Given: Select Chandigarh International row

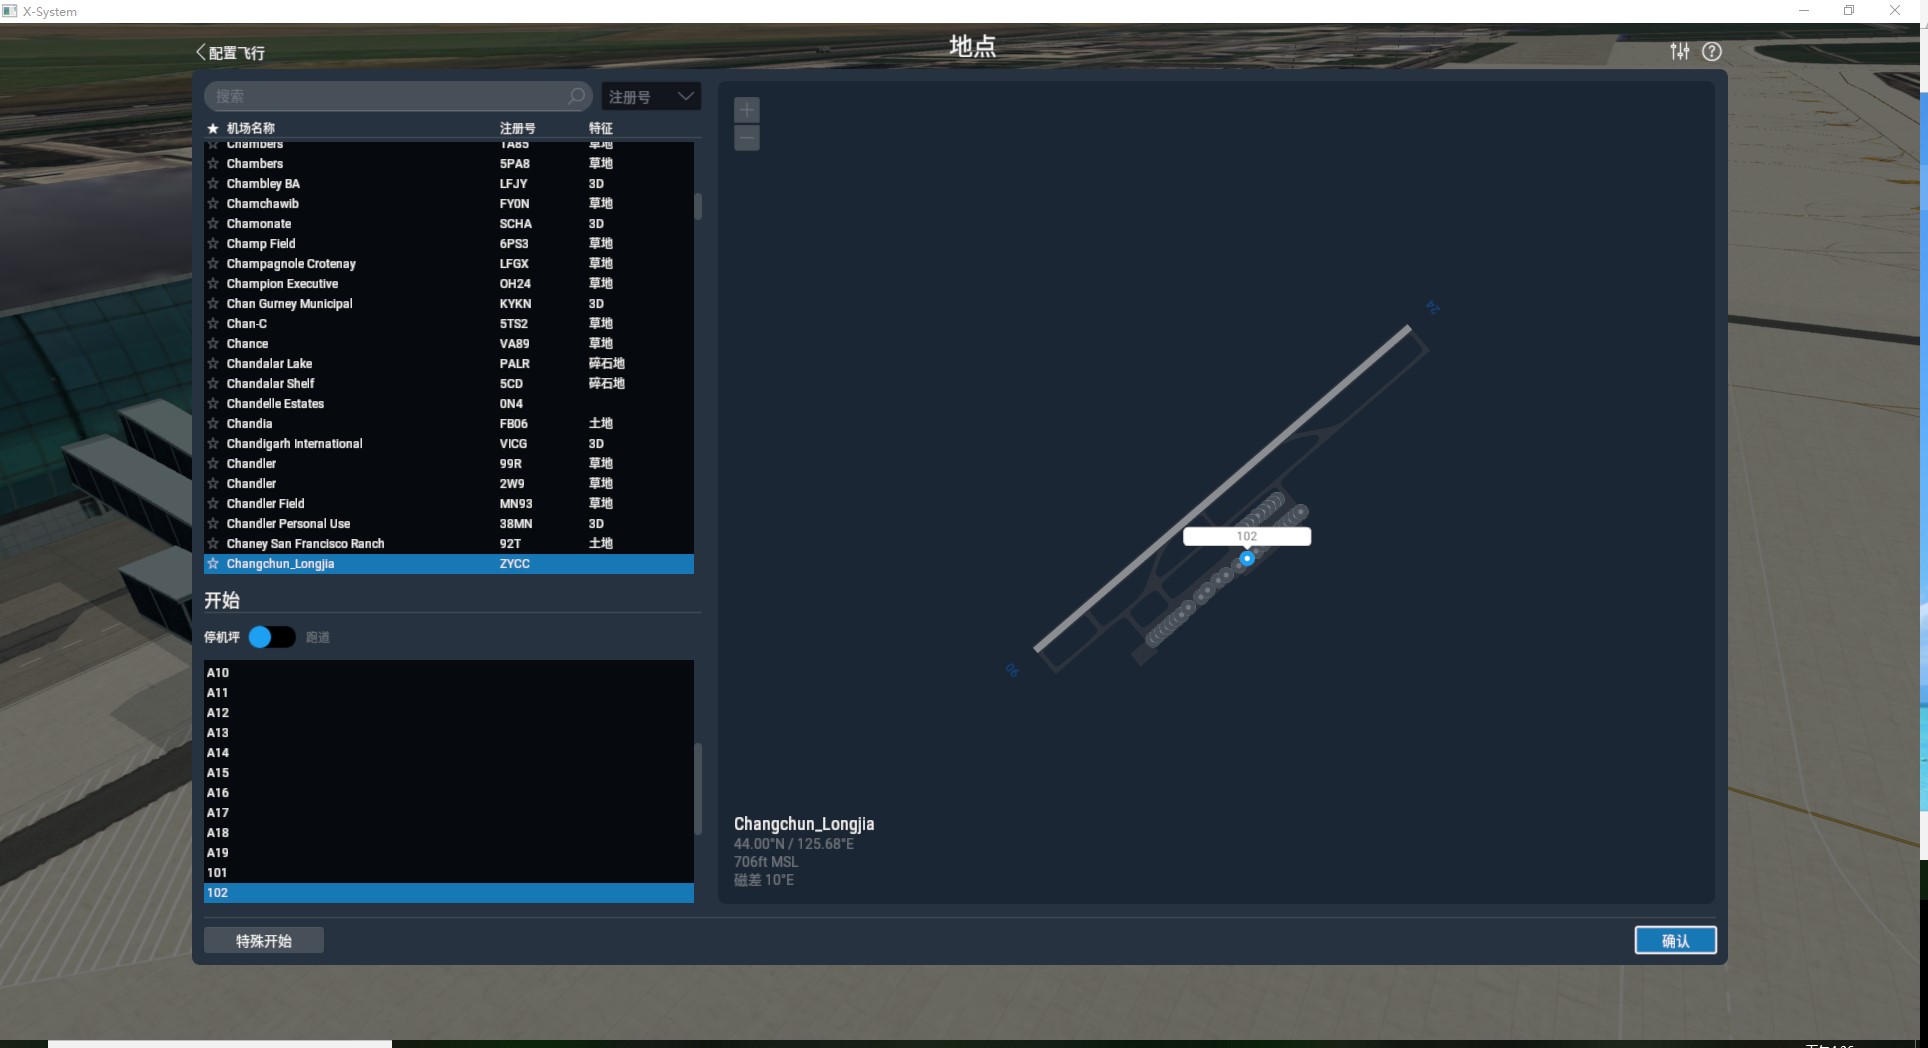Looking at the screenshot, I should 449,444.
